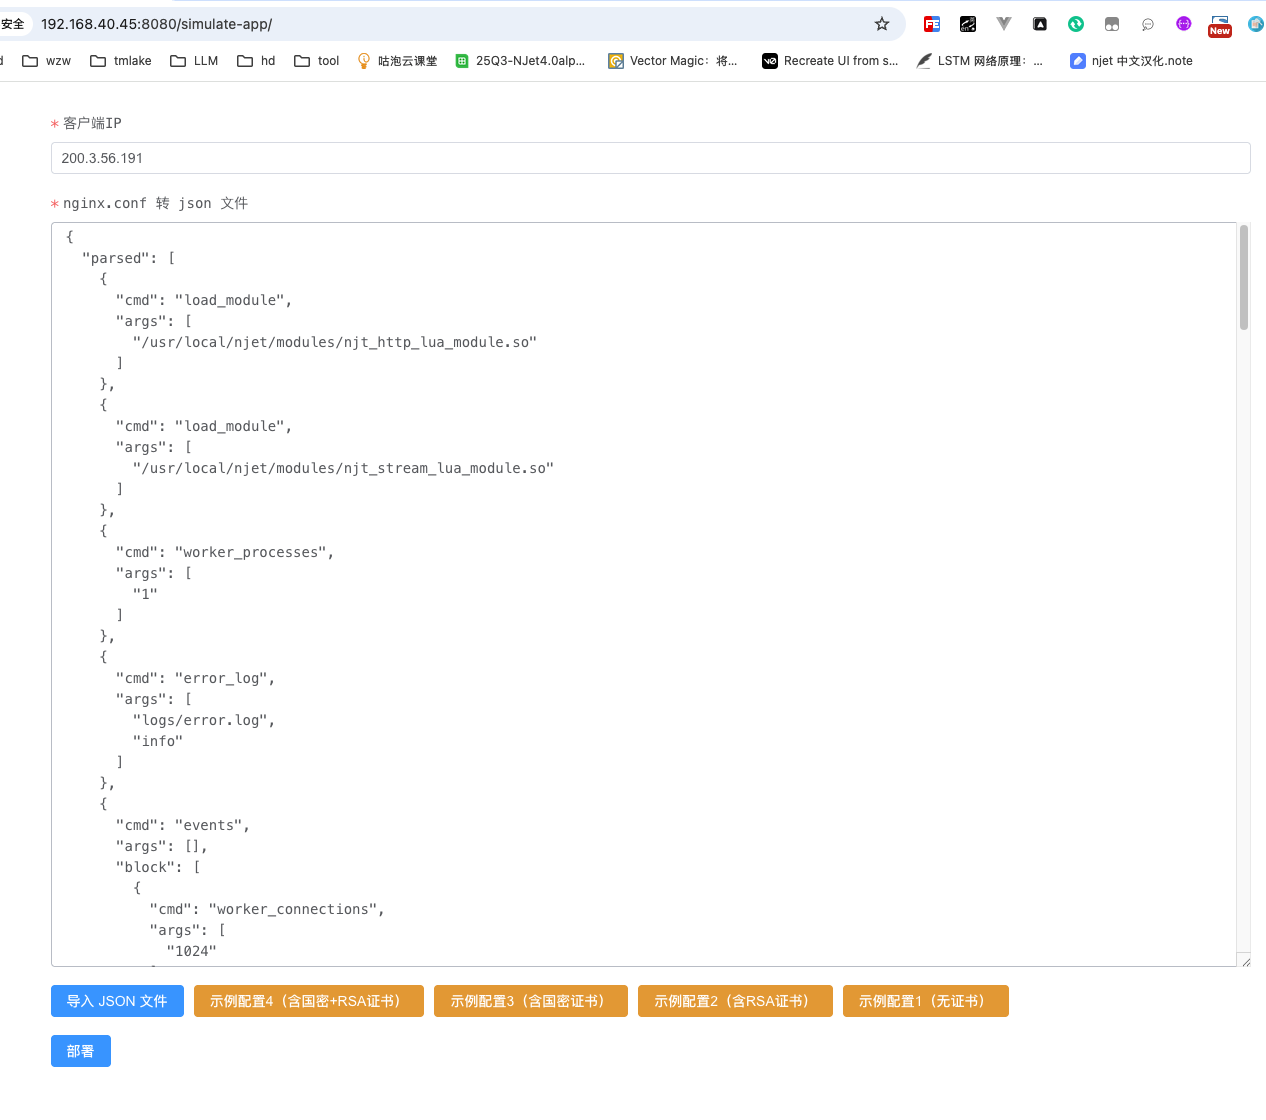Bookmark this page with the star icon
This screenshot has width=1266, height=1120.
coord(882,24)
